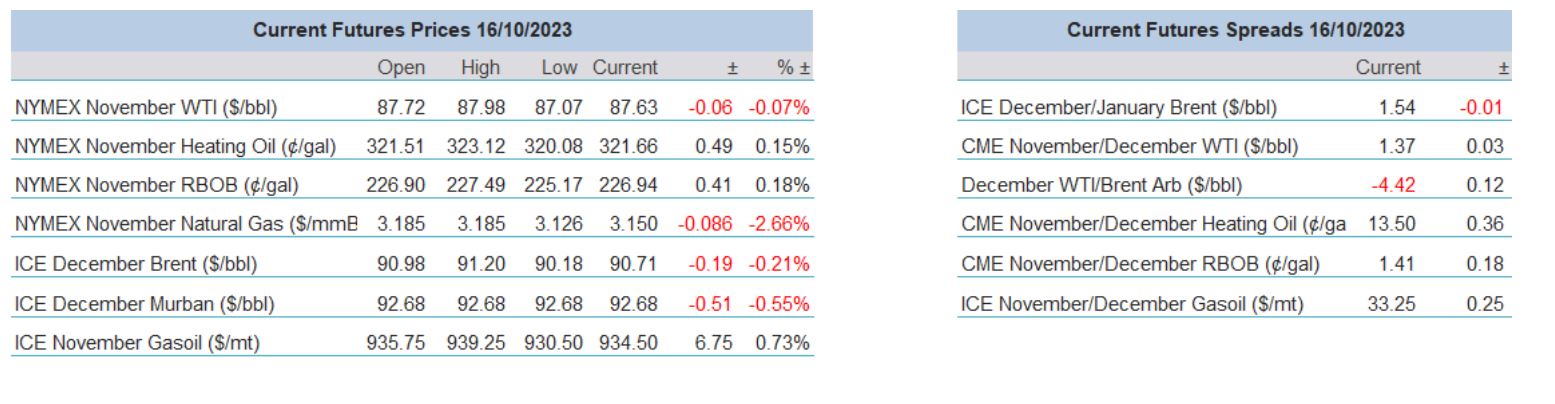Click the ICE November/December Gasoil spread label

[x=1132, y=303]
